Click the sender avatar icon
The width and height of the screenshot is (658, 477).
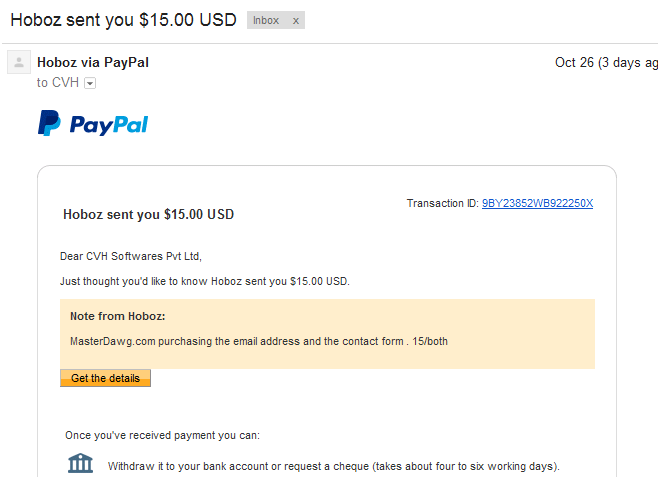(18, 63)
